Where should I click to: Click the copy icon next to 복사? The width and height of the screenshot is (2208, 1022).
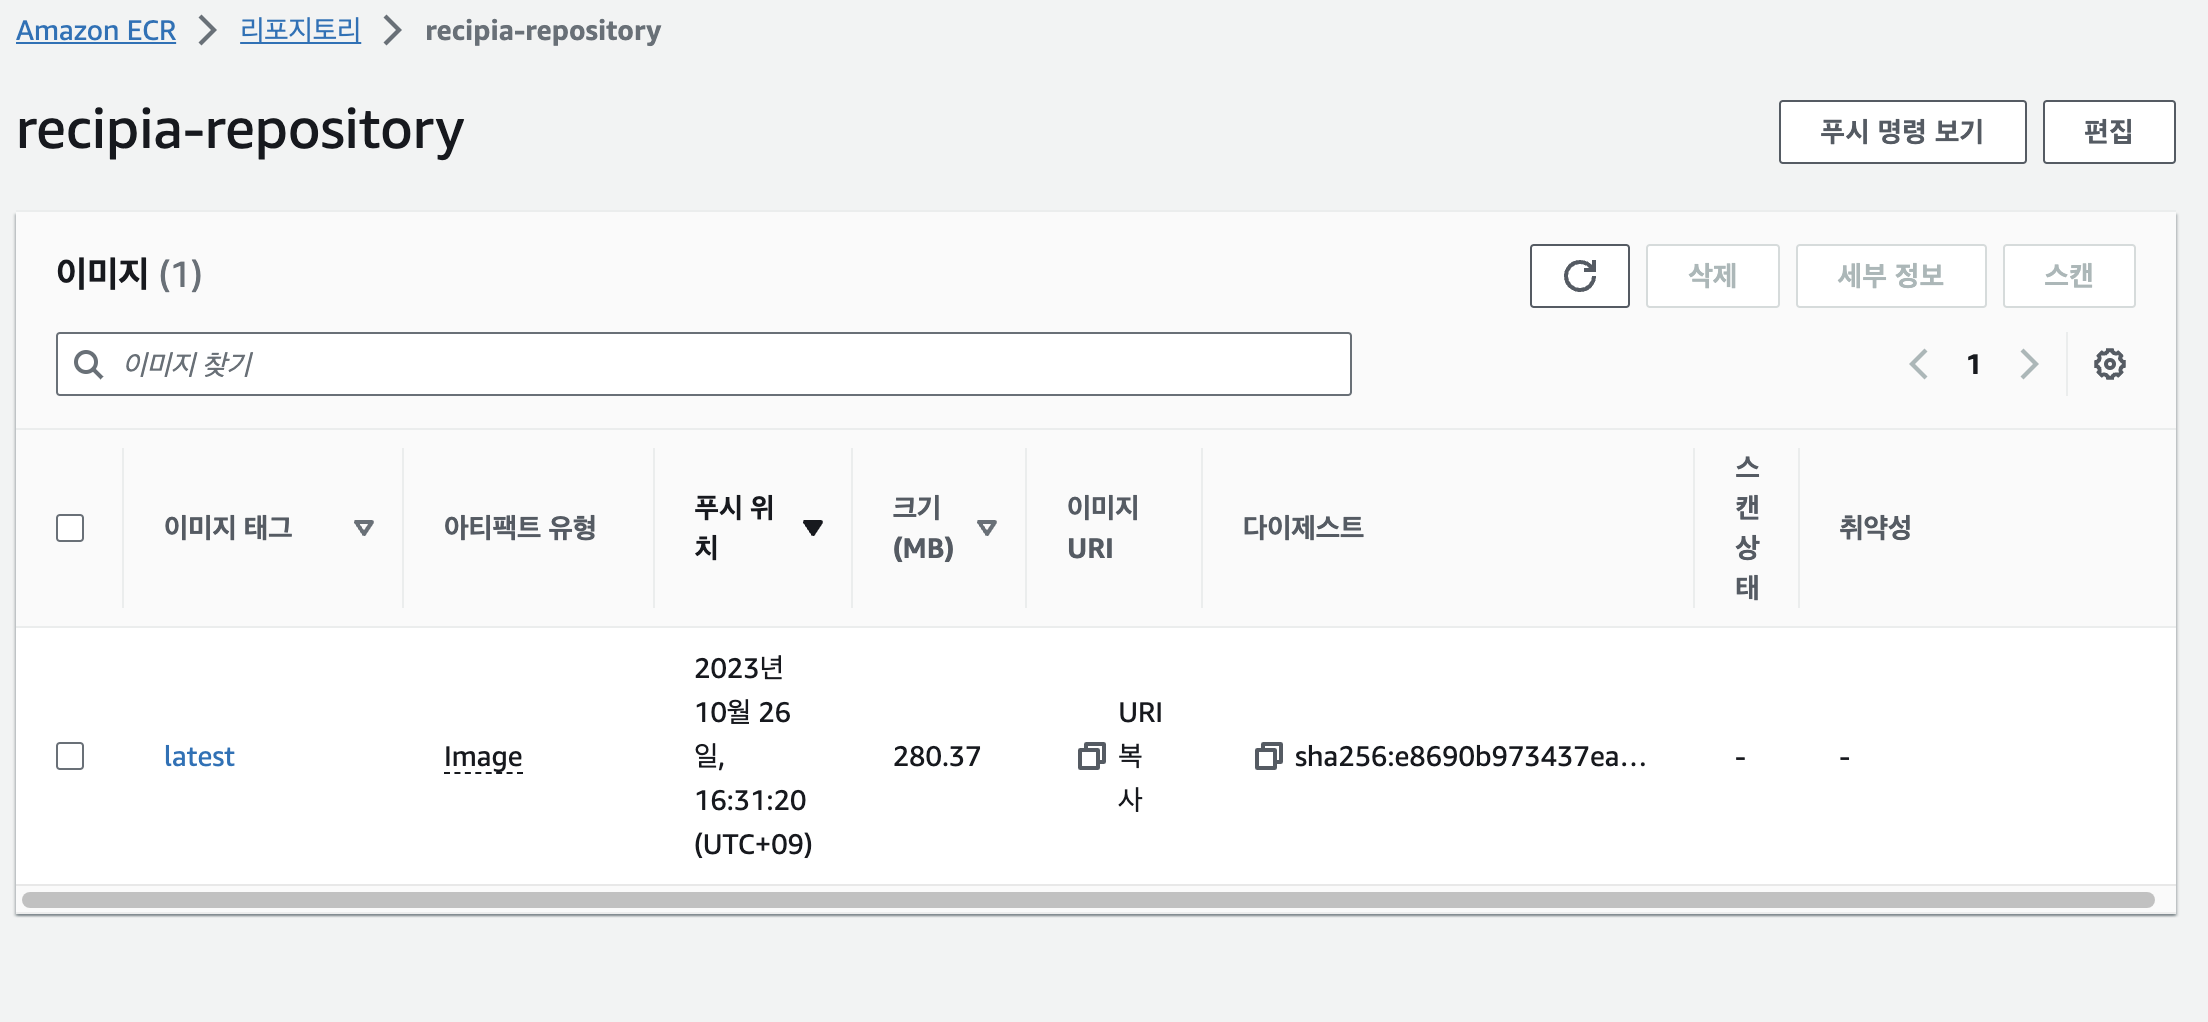[x=1090, y=756]
